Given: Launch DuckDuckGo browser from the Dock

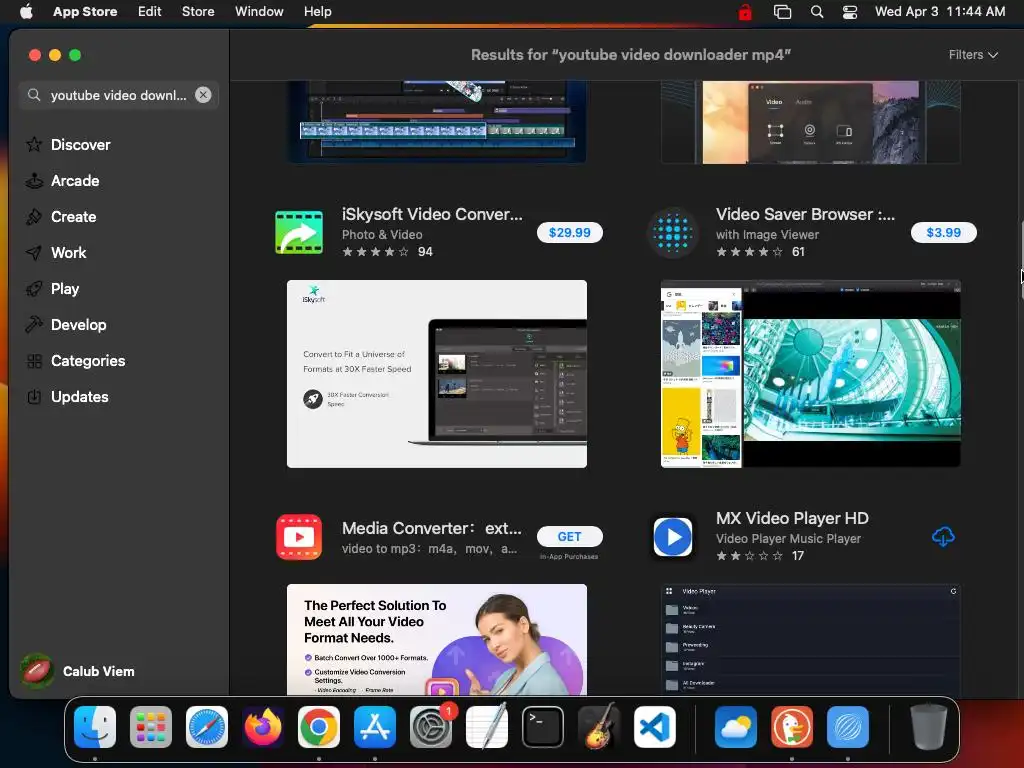Looking at the screenshot, I should click(792, 727).
